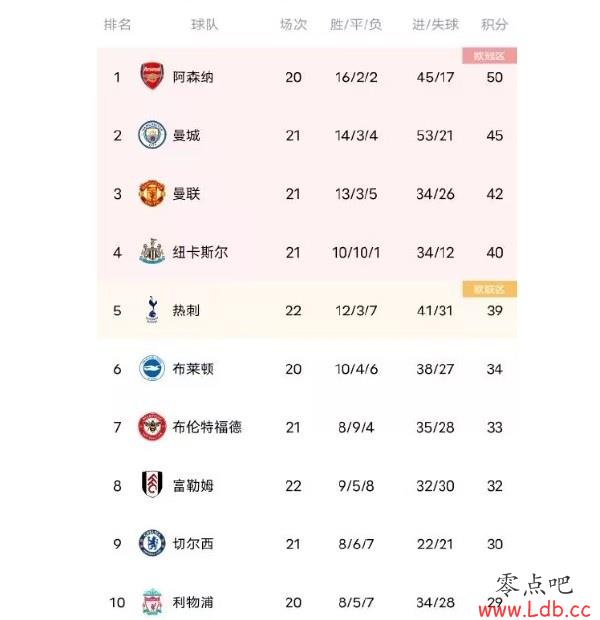Image resolution: width=600 pixels, height=620 pixels.
Task: Select the 胜/平/负 column header
Action: point(356,25)
